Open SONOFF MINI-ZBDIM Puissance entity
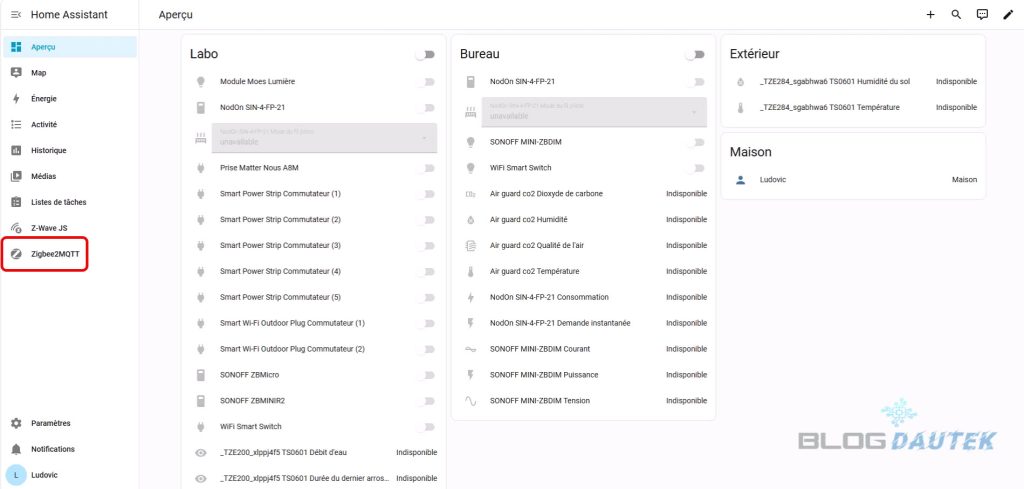The height and width of the screenshot is (489, 1024). [544, 375]
